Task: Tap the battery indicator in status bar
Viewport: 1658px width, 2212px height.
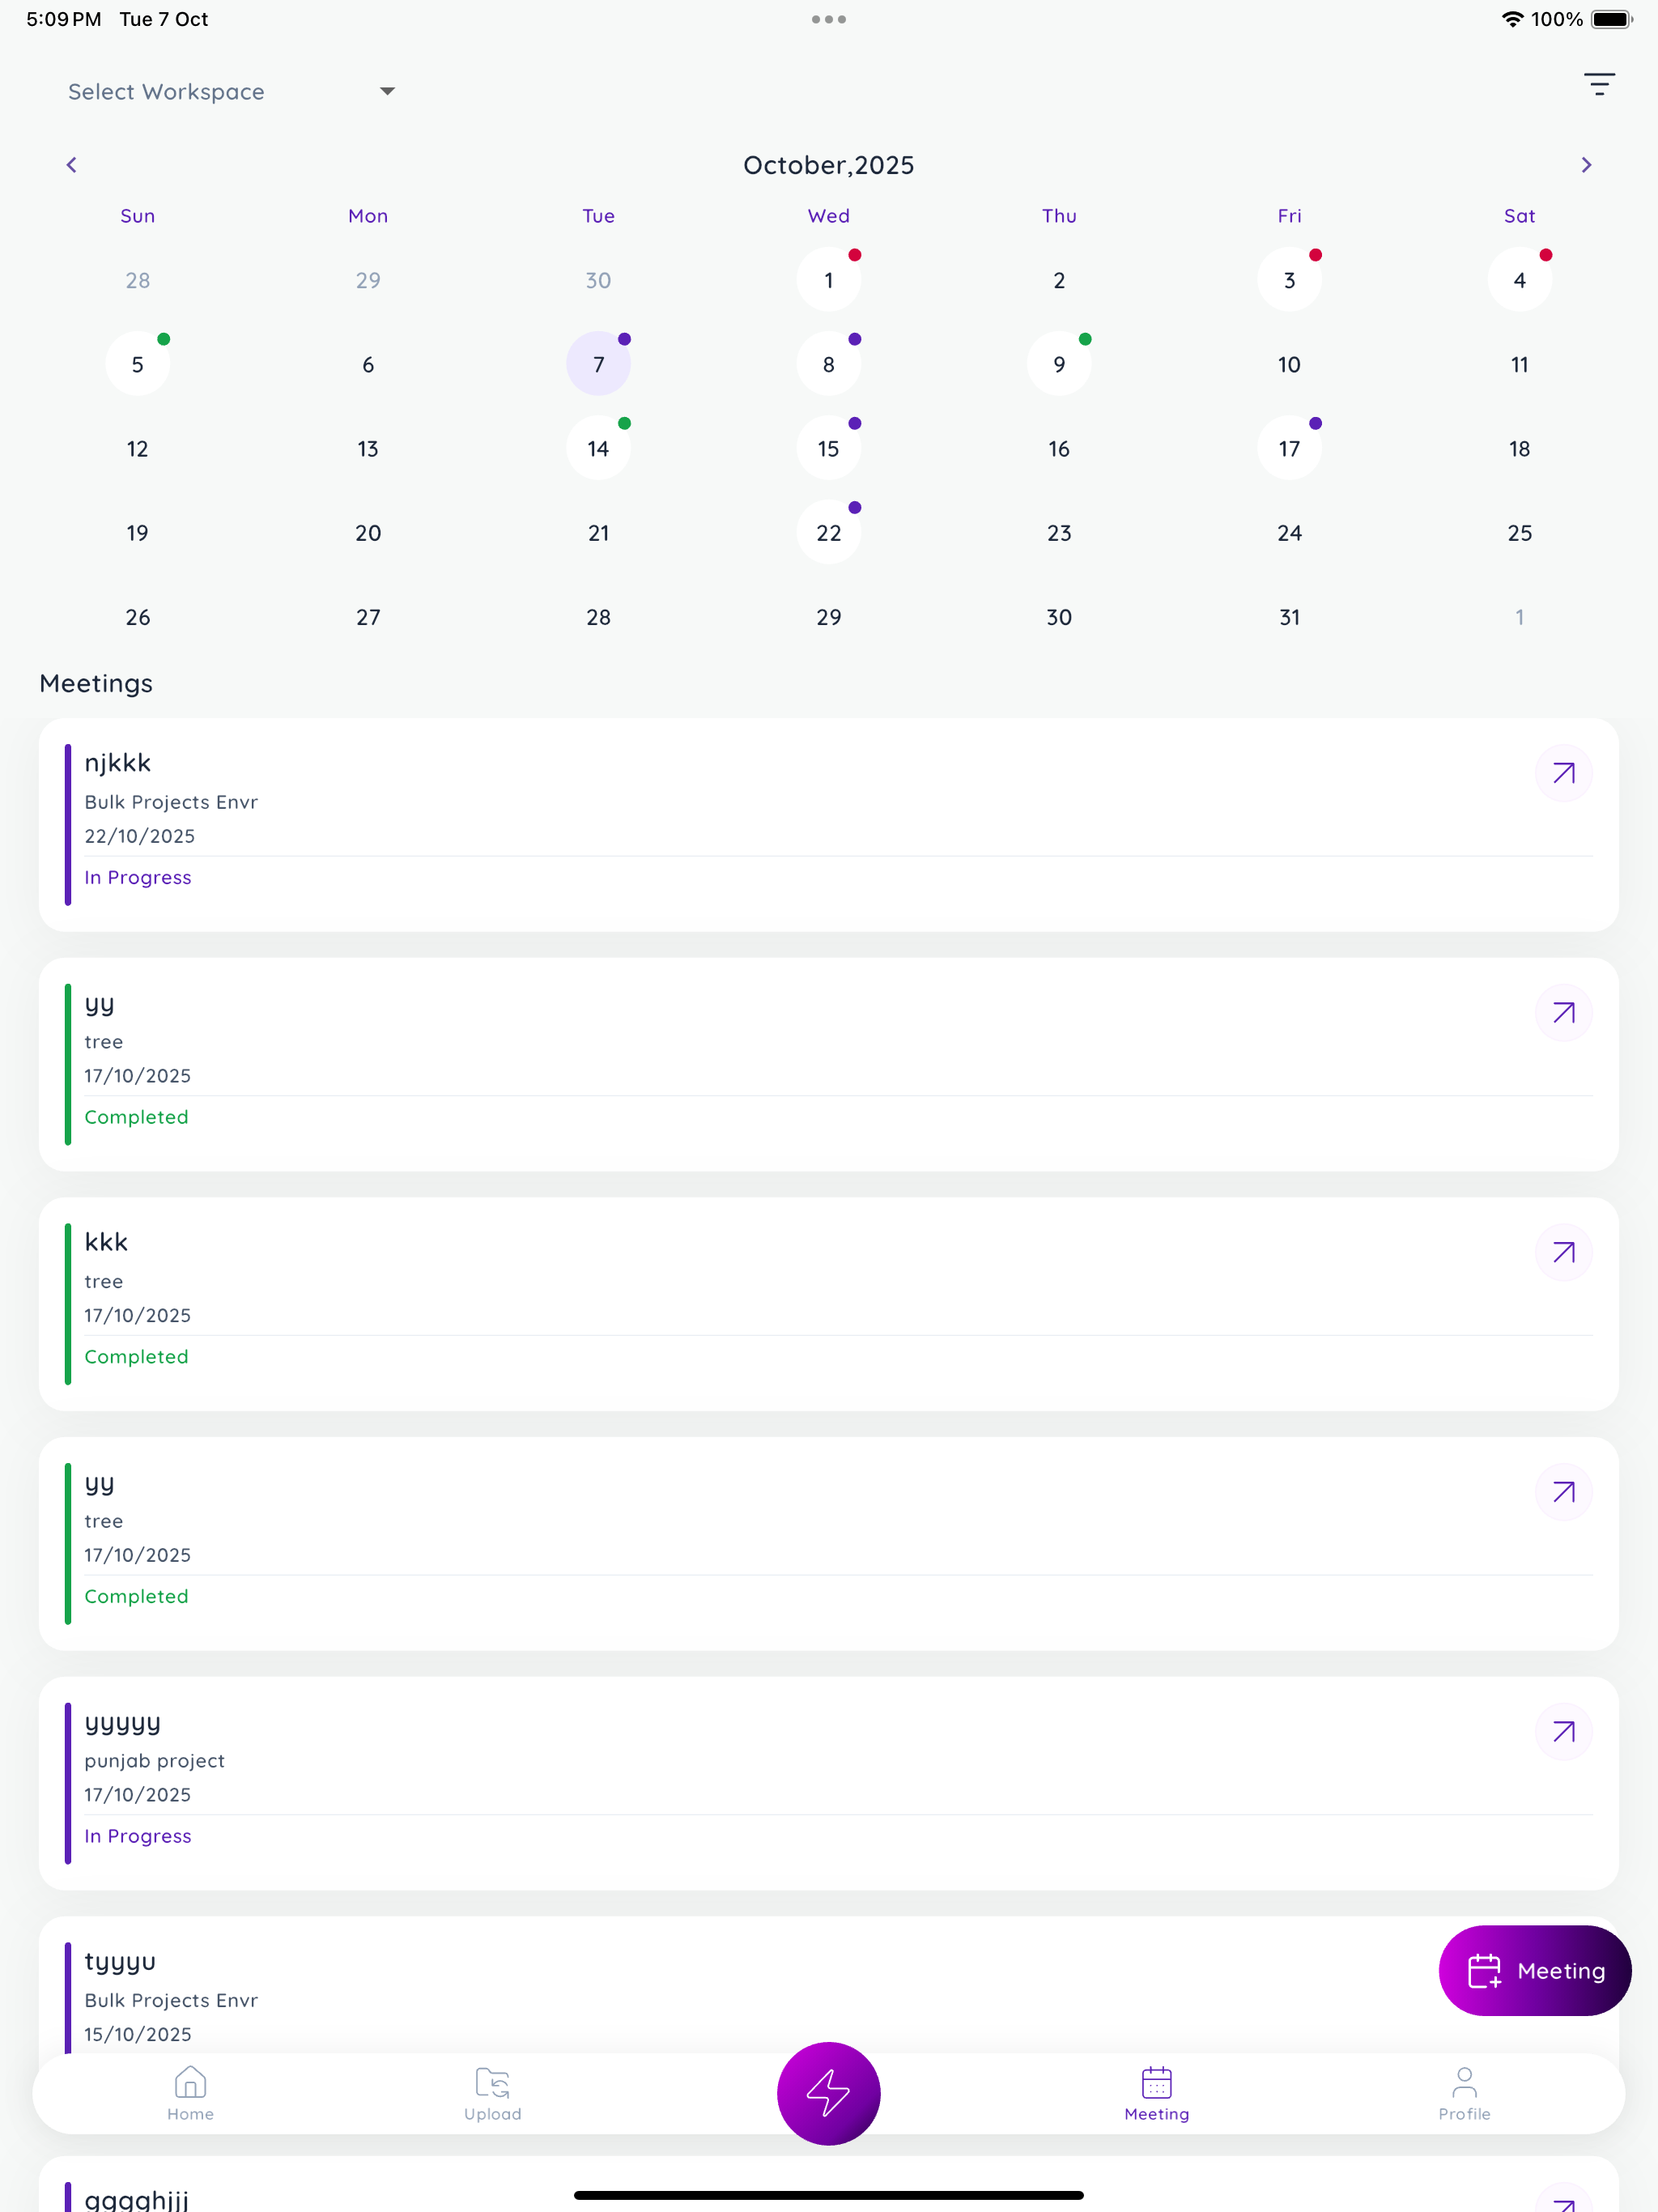Action: [x=1610, y=18]
